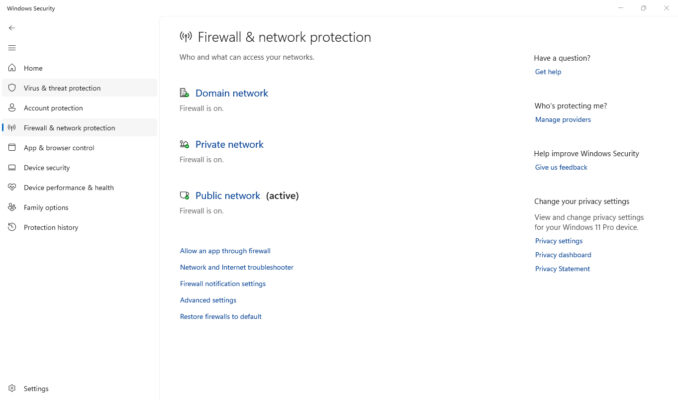Select the App & browser control icon
This screenshot has height=400, width=678.
(12, 148)
